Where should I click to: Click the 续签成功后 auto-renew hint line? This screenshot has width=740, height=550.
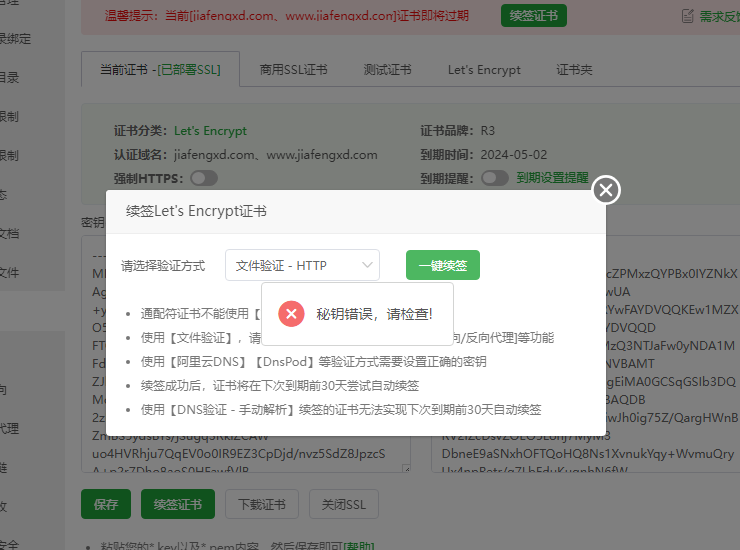click(279, 386)
